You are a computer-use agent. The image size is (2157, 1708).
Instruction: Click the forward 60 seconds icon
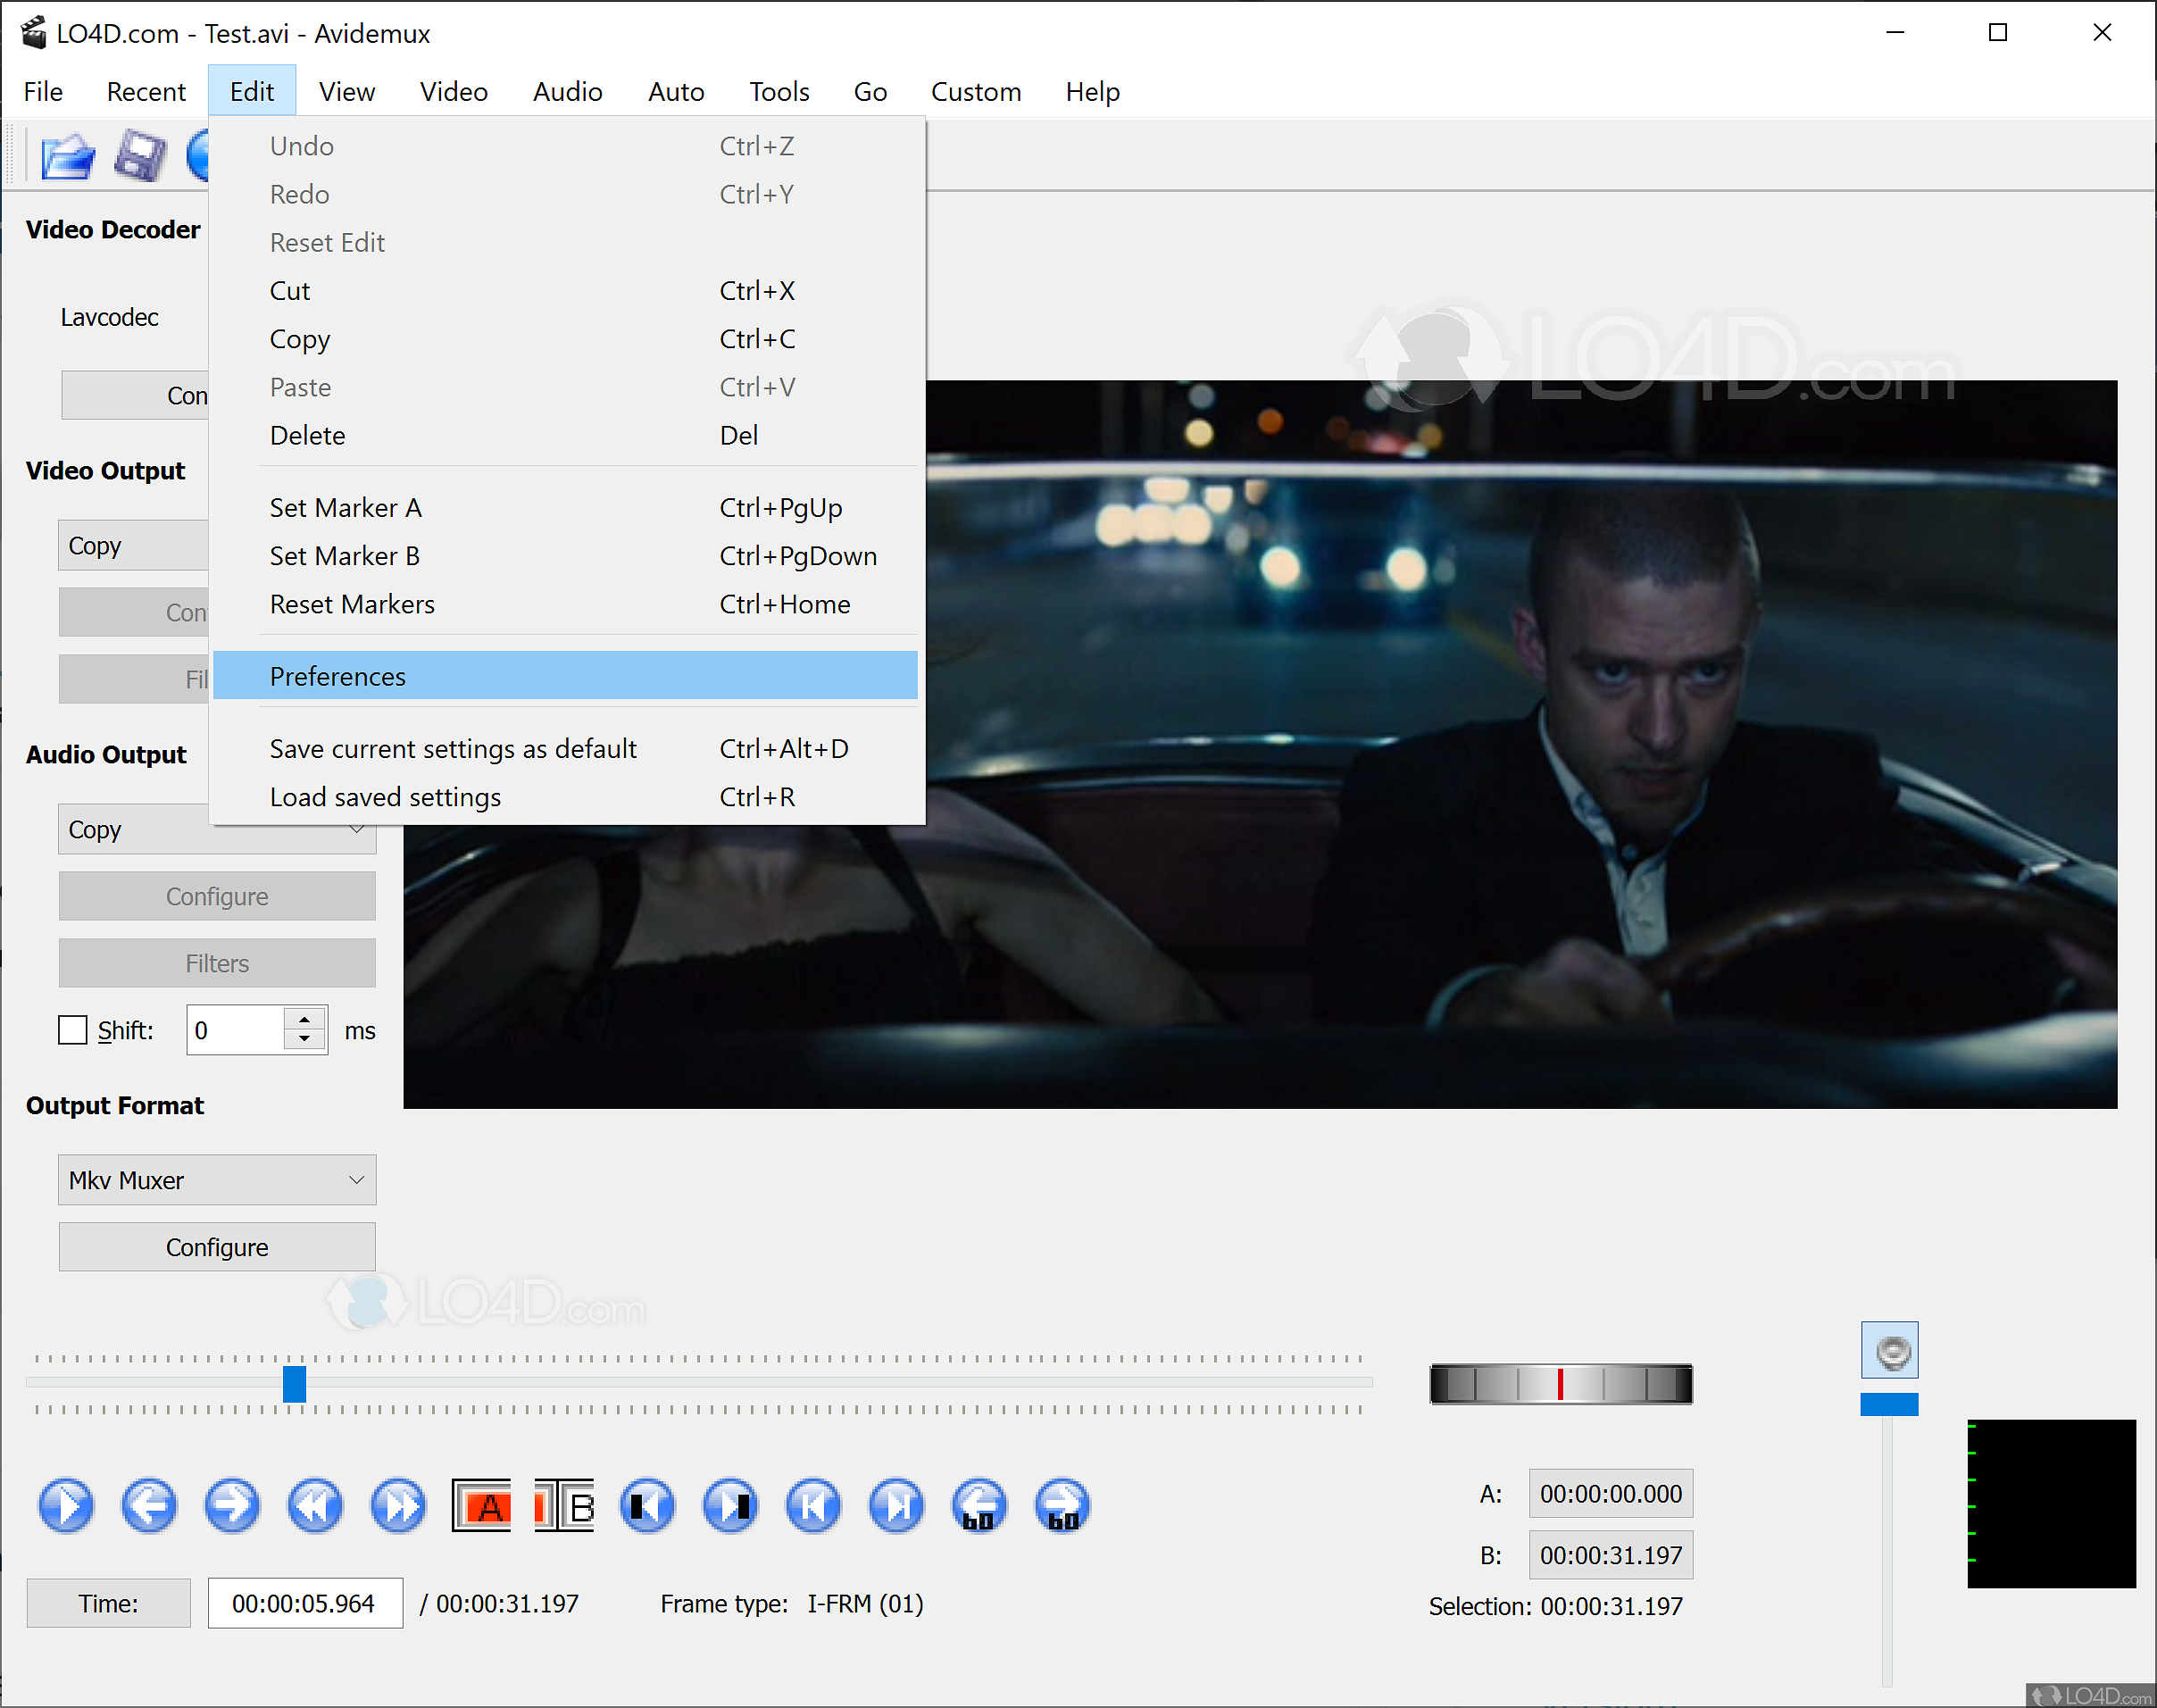(1062, 1505)
